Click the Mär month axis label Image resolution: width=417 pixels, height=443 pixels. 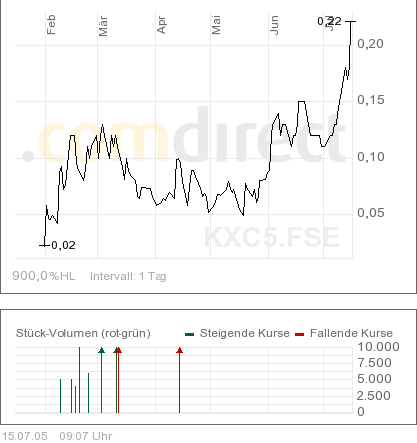click(x=103, y=26)
